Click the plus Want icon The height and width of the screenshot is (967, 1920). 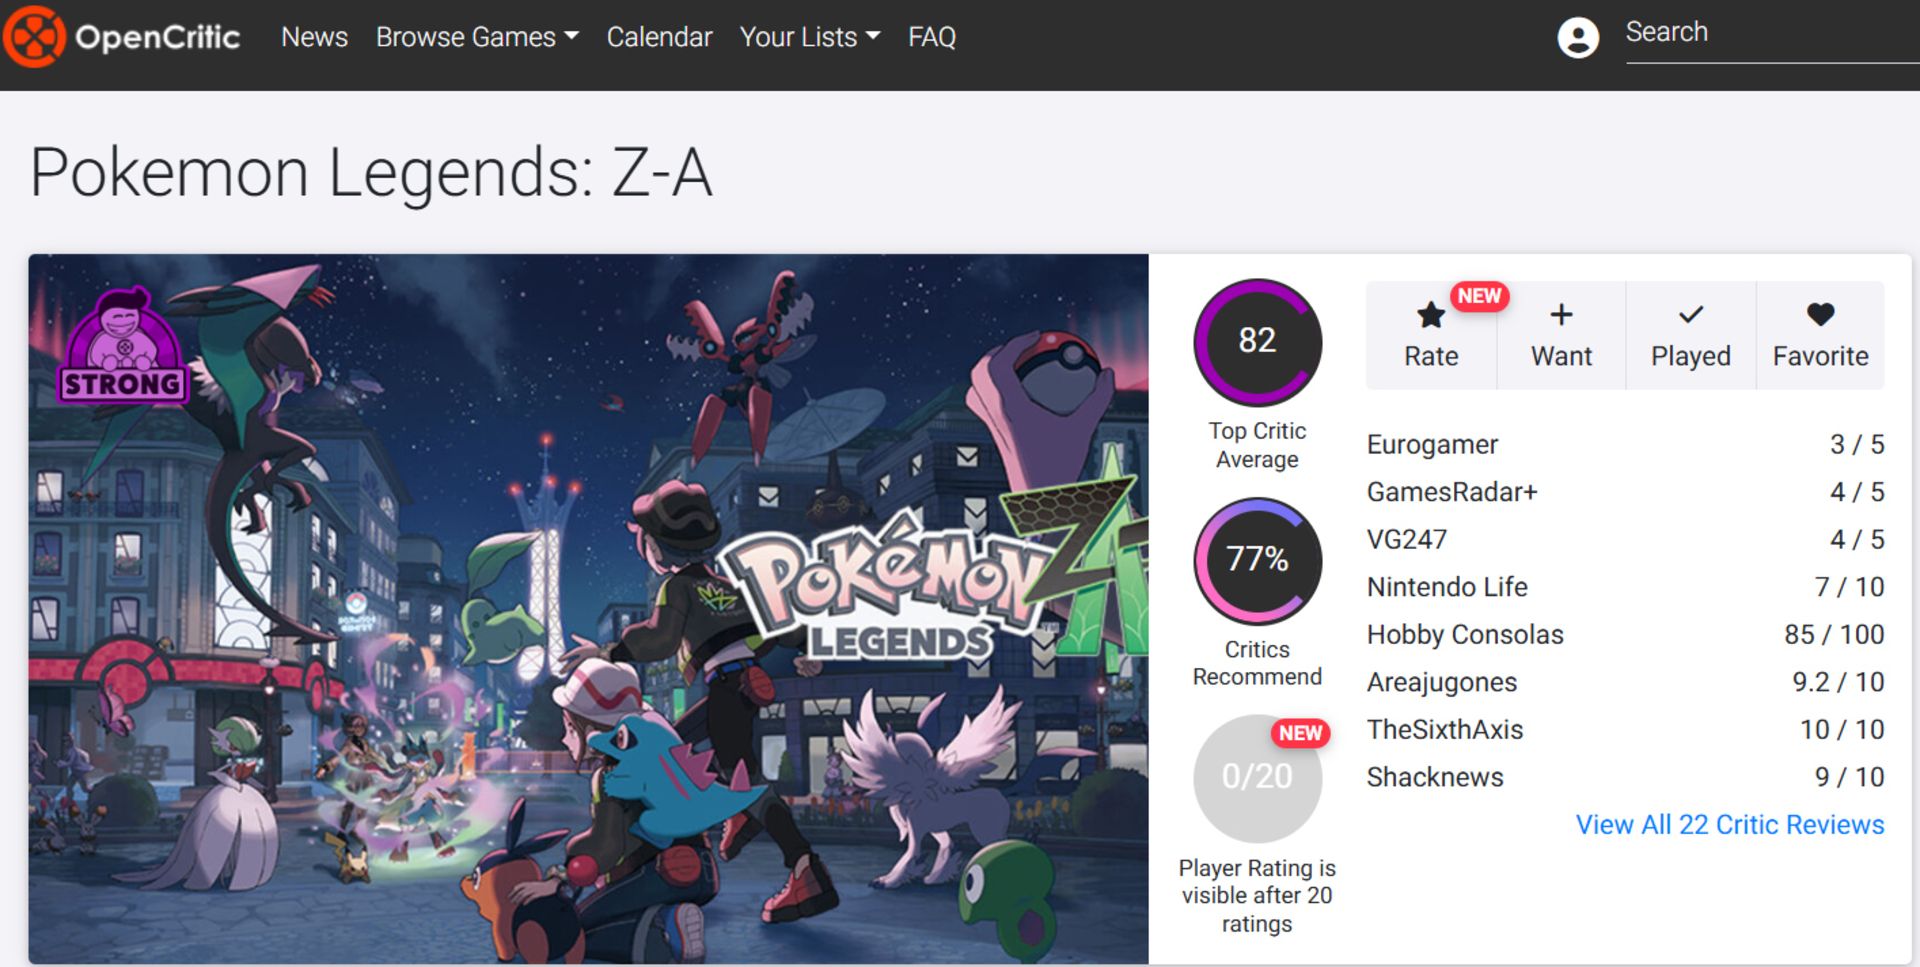tap(1561, 316)
